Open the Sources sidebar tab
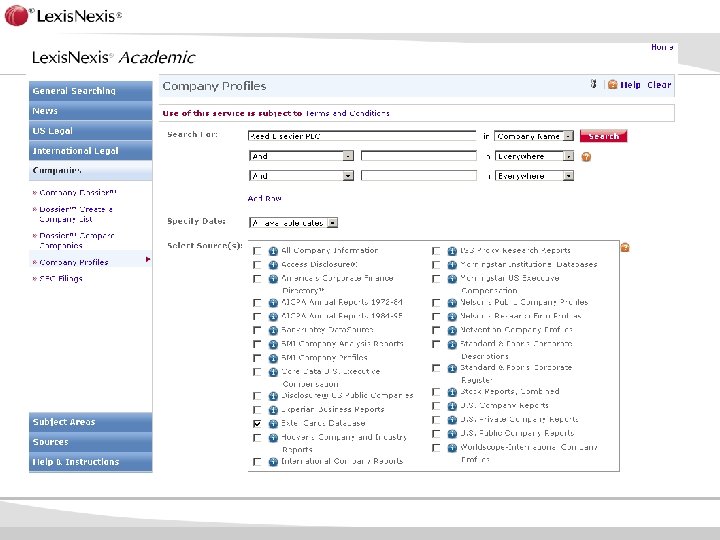The image size is (720, 540). 90,442
